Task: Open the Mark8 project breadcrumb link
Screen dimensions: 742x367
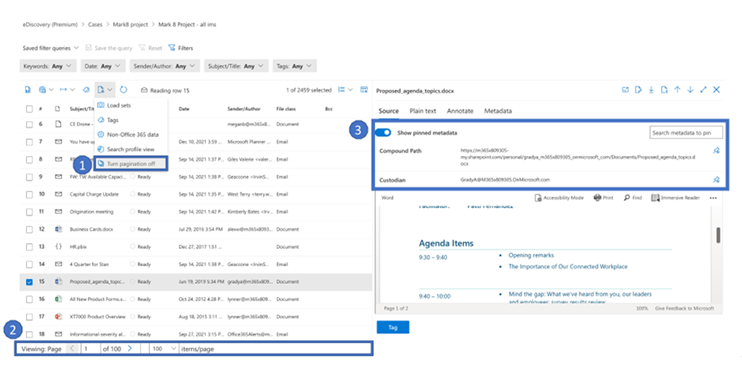Action: tap(130, 25)
